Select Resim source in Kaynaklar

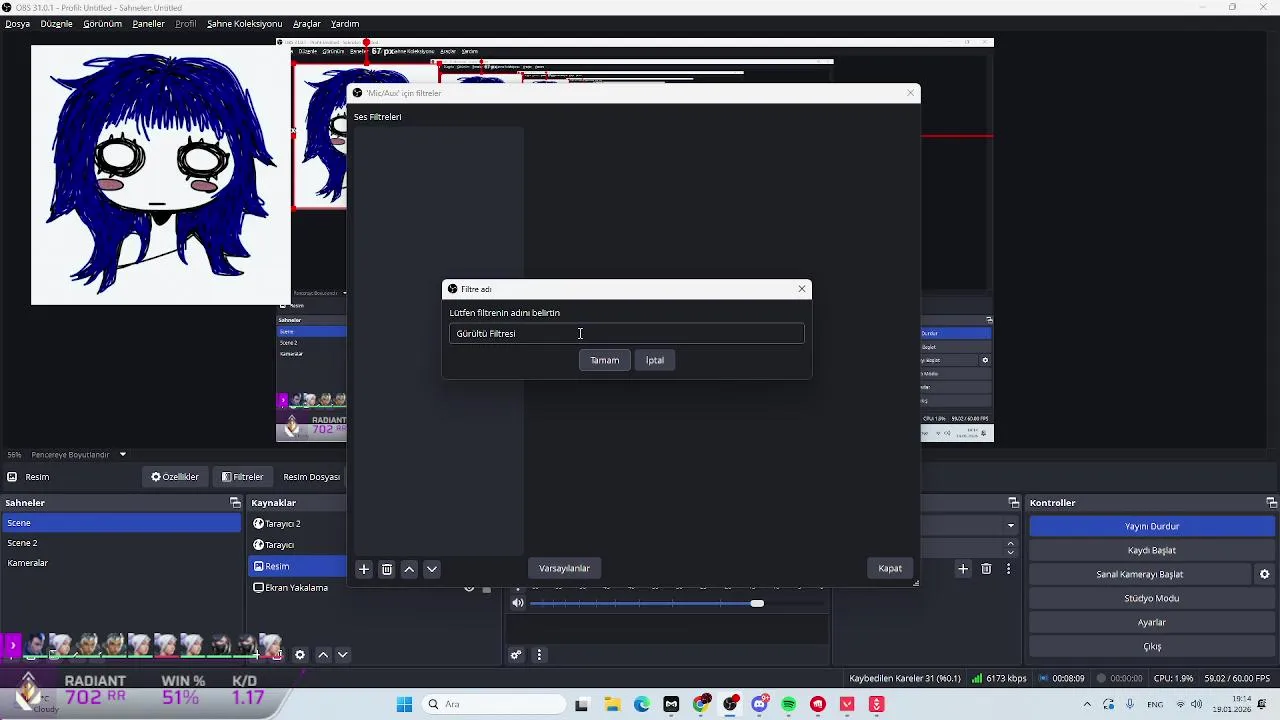point(298,566)
